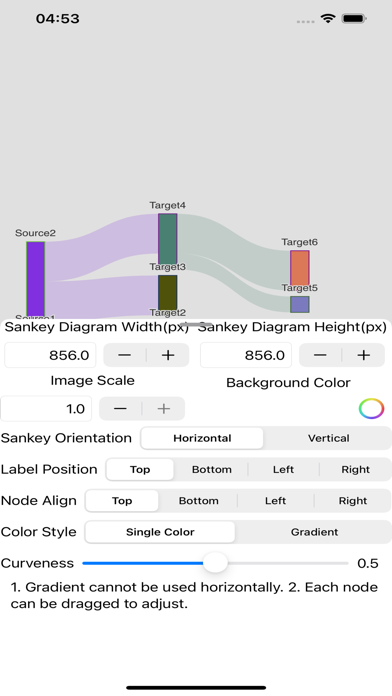Tap the Image Scale input field
The width and height of the screenshot is (392, 696).
point(46,408)
